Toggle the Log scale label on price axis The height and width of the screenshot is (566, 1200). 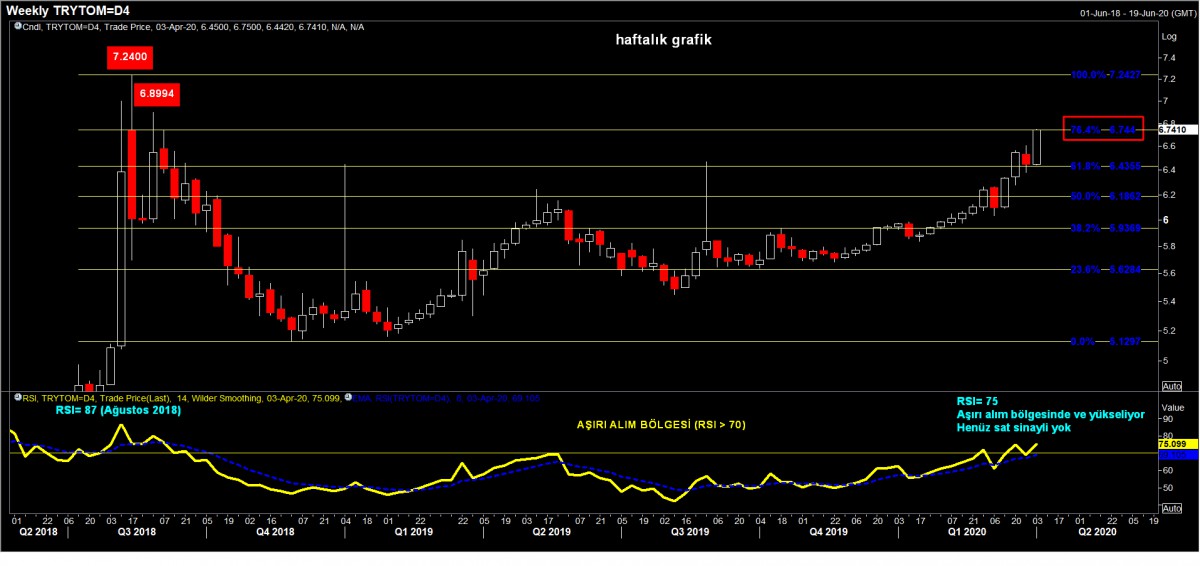[1168, 37]
